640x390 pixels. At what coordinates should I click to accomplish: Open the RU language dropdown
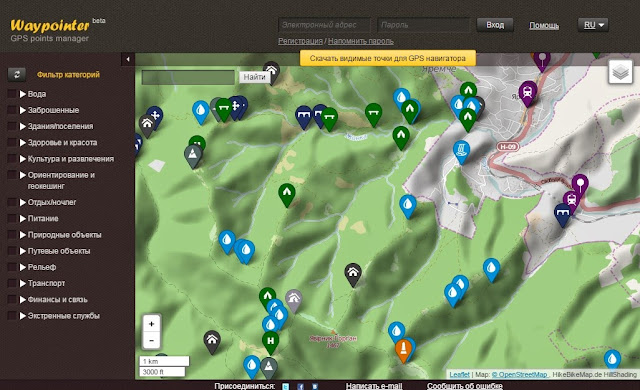pos(593,25)
